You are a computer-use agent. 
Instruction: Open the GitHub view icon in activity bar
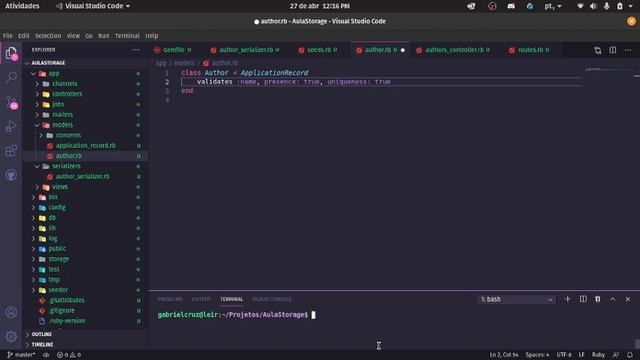[11, 175]
